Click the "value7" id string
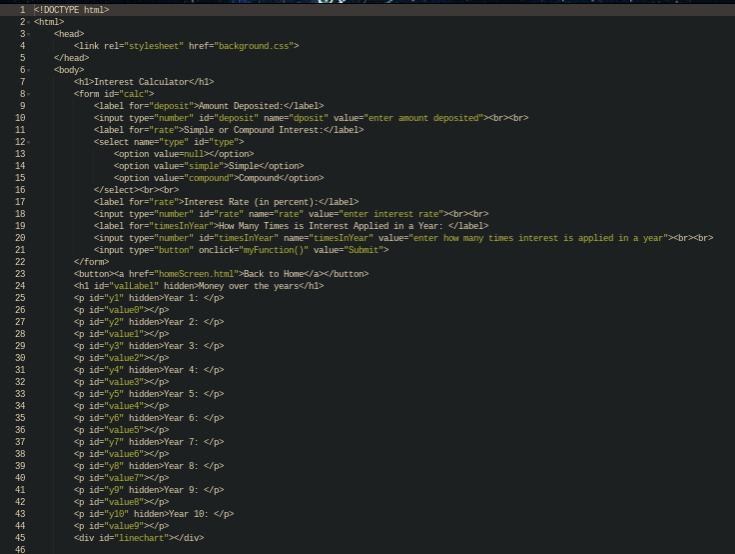Viewport: 735px width, 554px height. pos(126,478)
